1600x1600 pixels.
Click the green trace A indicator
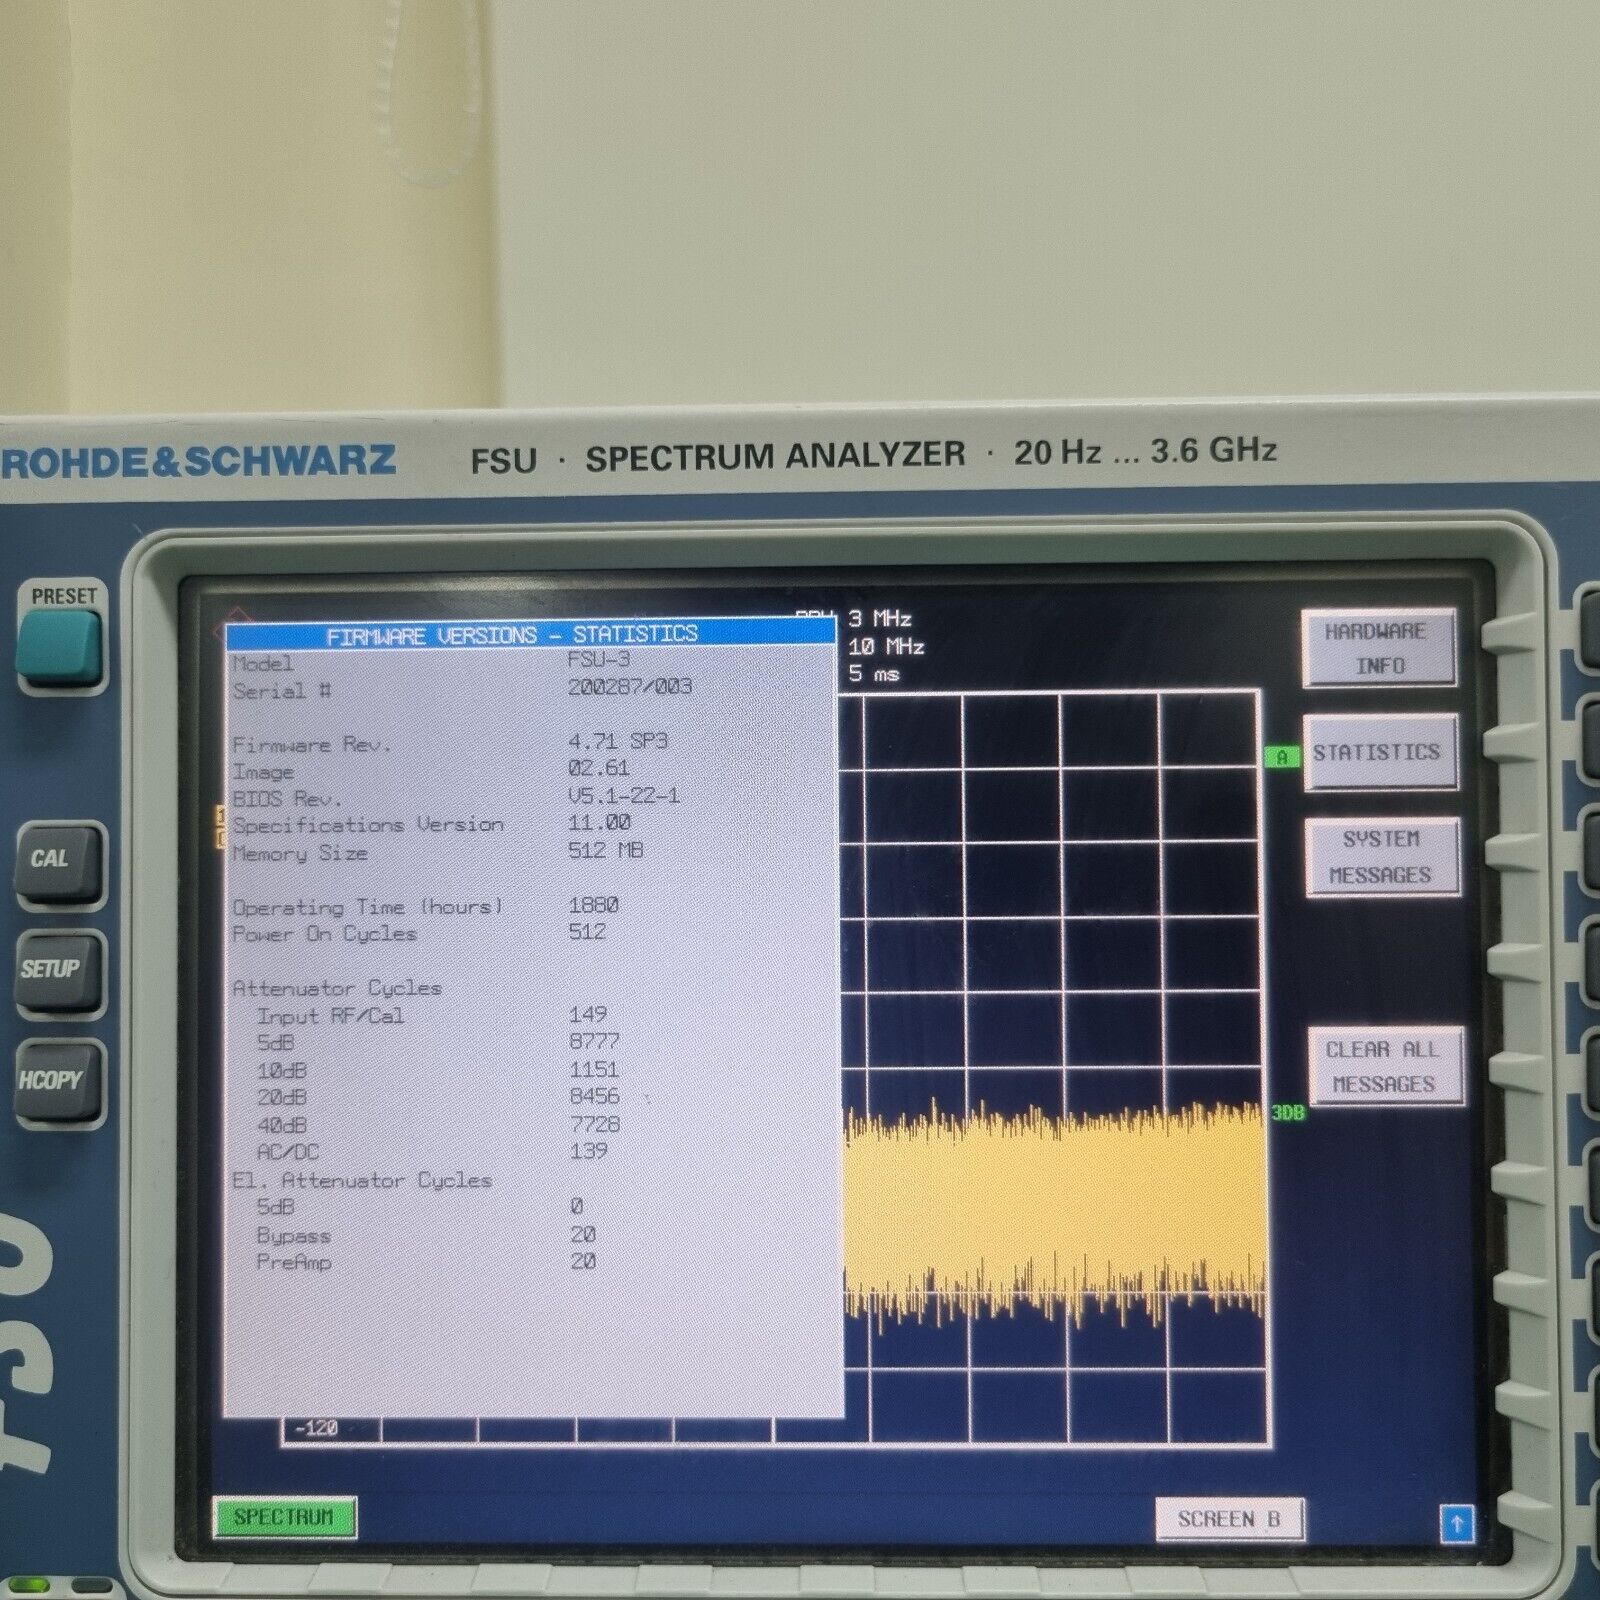[x=1281, y=757]
